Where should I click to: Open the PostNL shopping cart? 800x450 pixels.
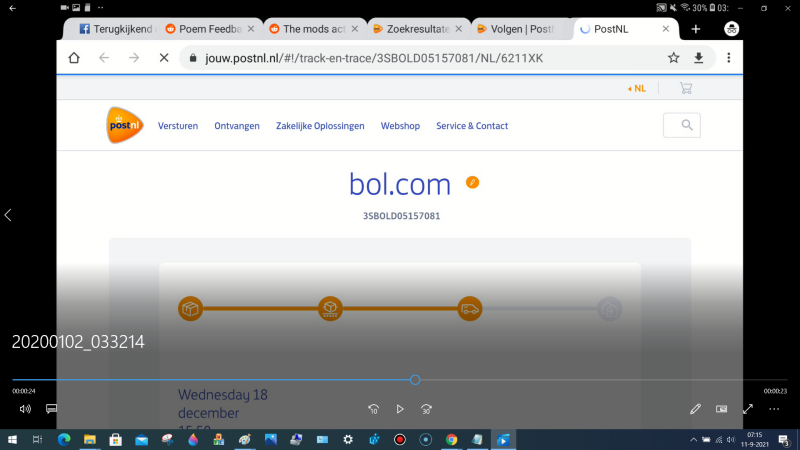point(686,88)
